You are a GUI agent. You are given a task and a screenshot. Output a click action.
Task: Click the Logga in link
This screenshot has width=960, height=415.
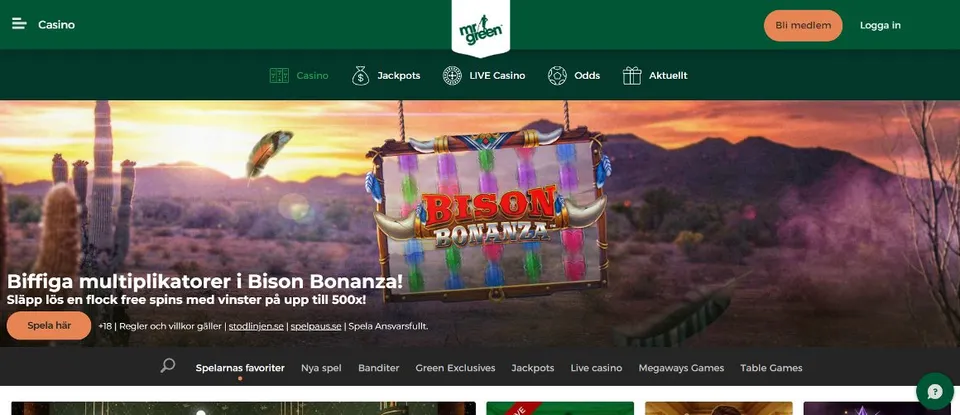coord(880,26)
